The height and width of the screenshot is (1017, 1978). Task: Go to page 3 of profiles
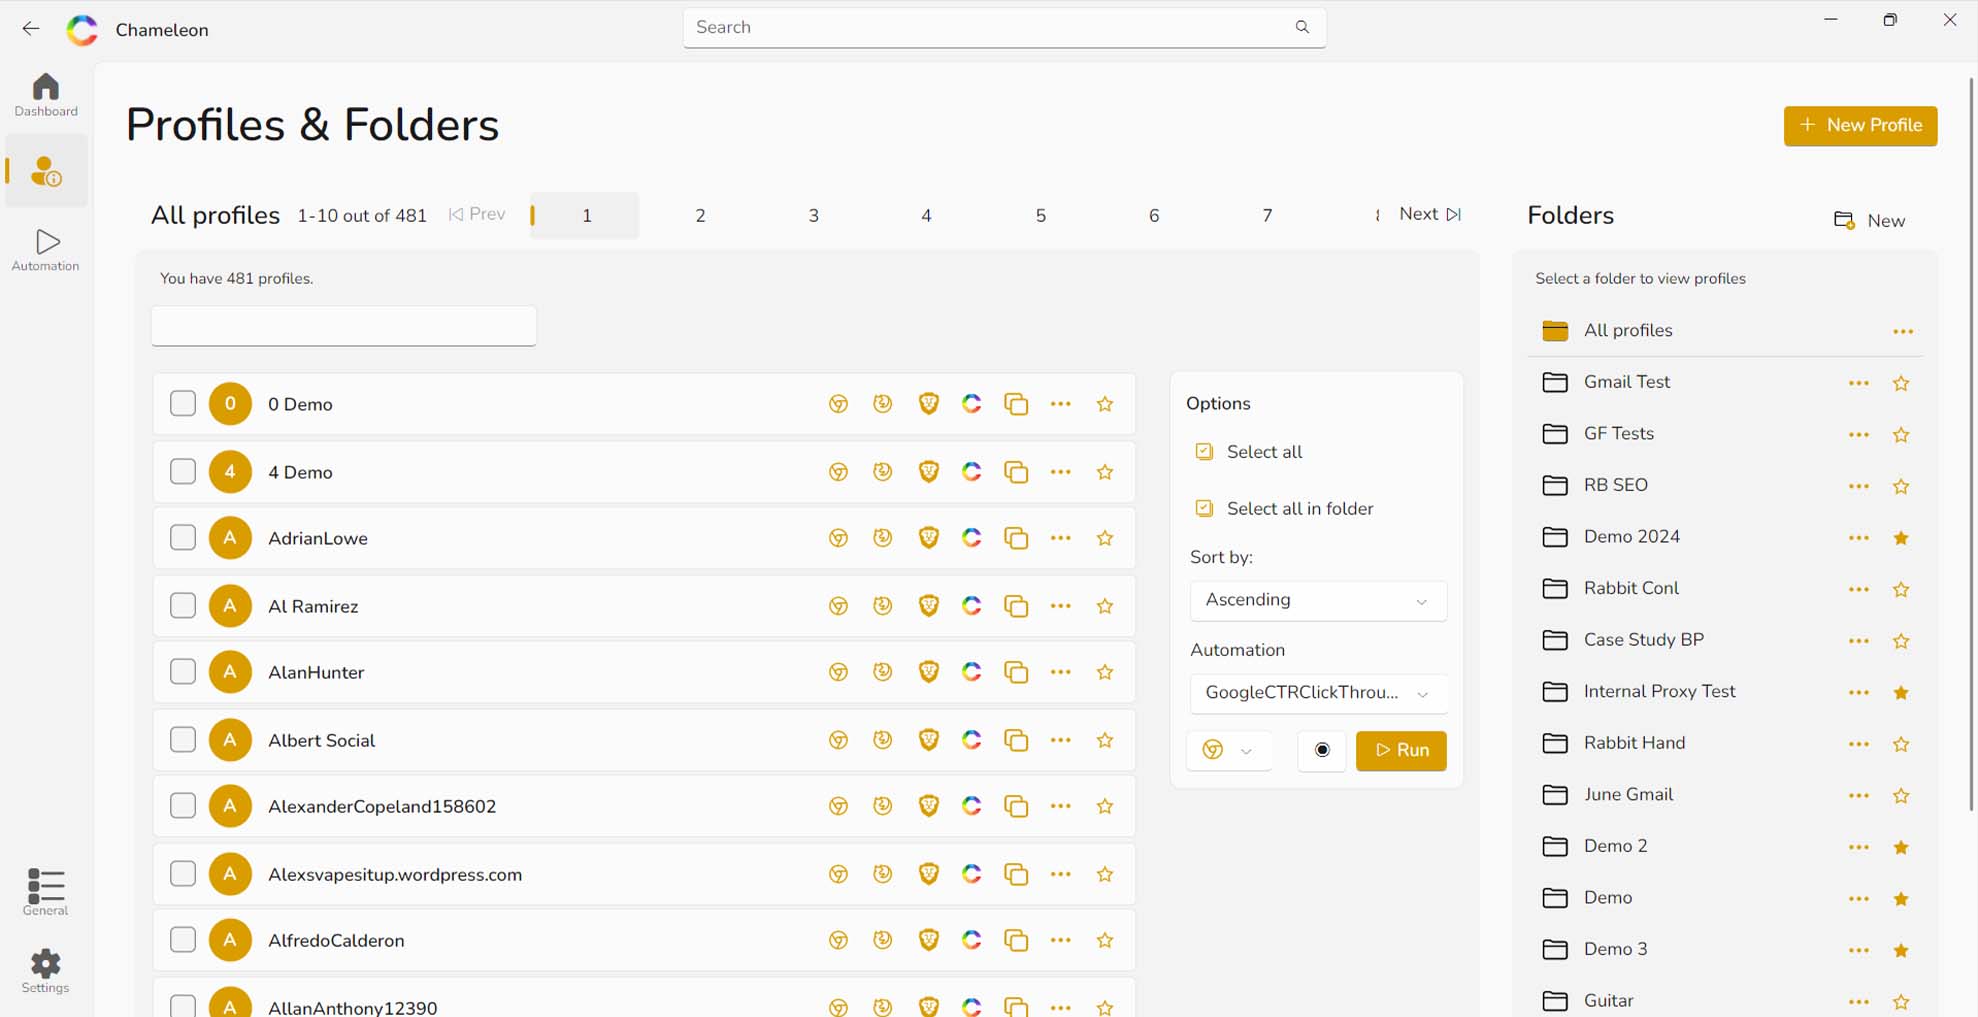(813, 216)
